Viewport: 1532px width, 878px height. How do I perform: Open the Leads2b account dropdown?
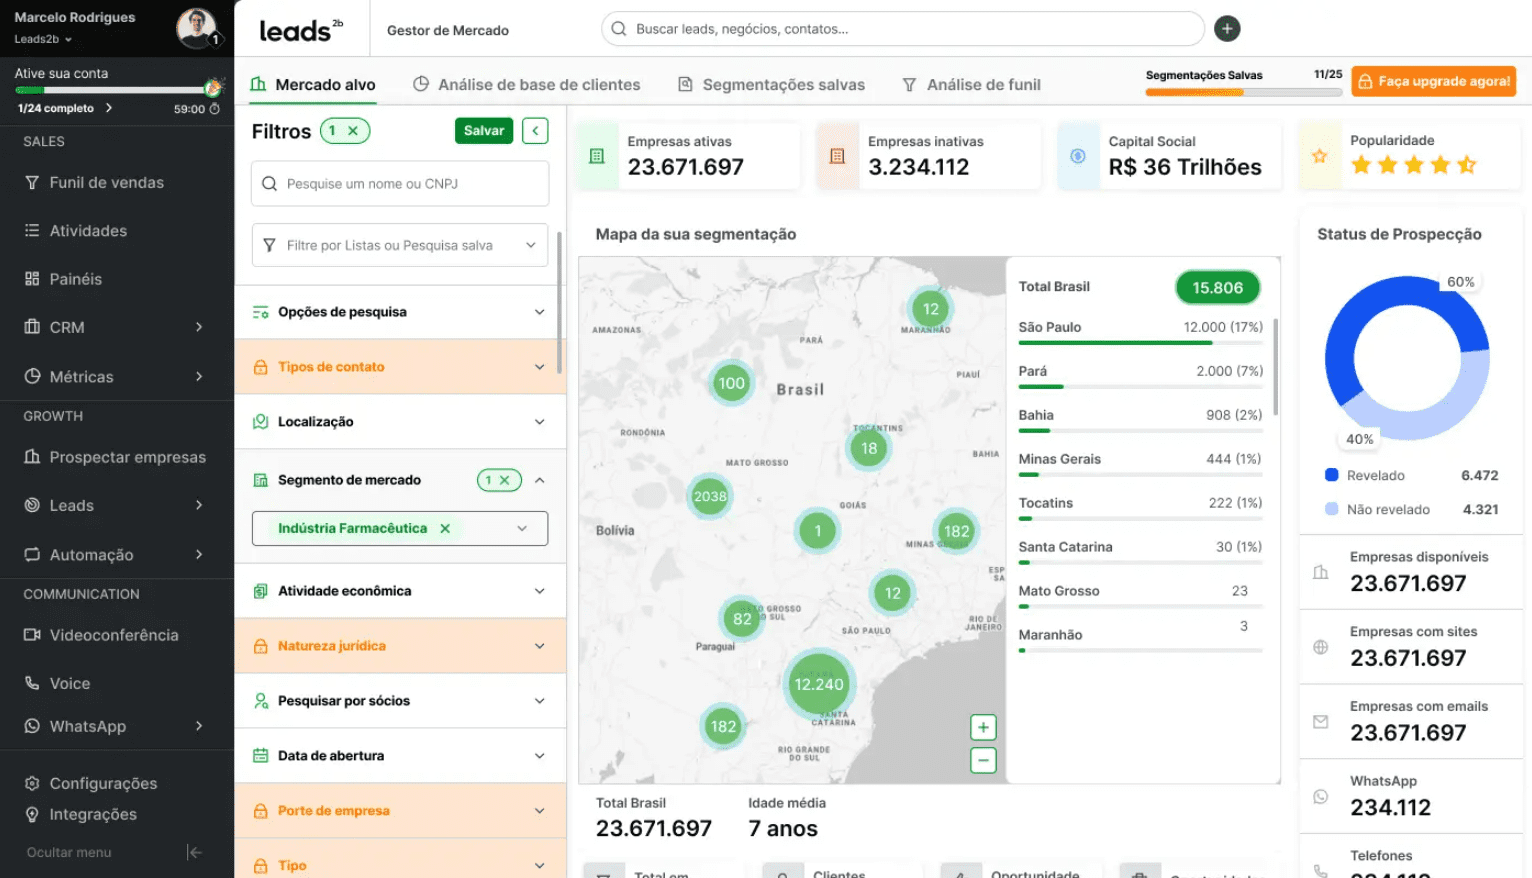[43, 39]
